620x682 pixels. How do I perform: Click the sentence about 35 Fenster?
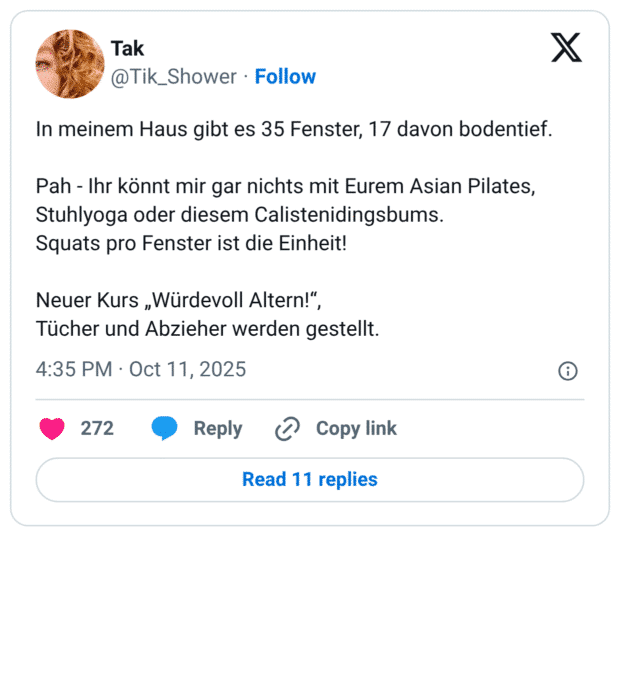[x=293, y=130]
